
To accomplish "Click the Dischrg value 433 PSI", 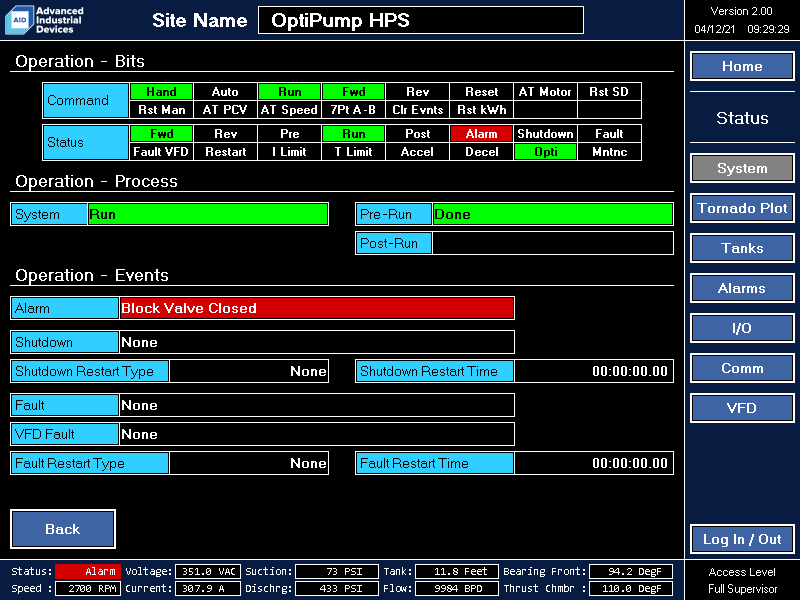I will click(x=337, y=588).
